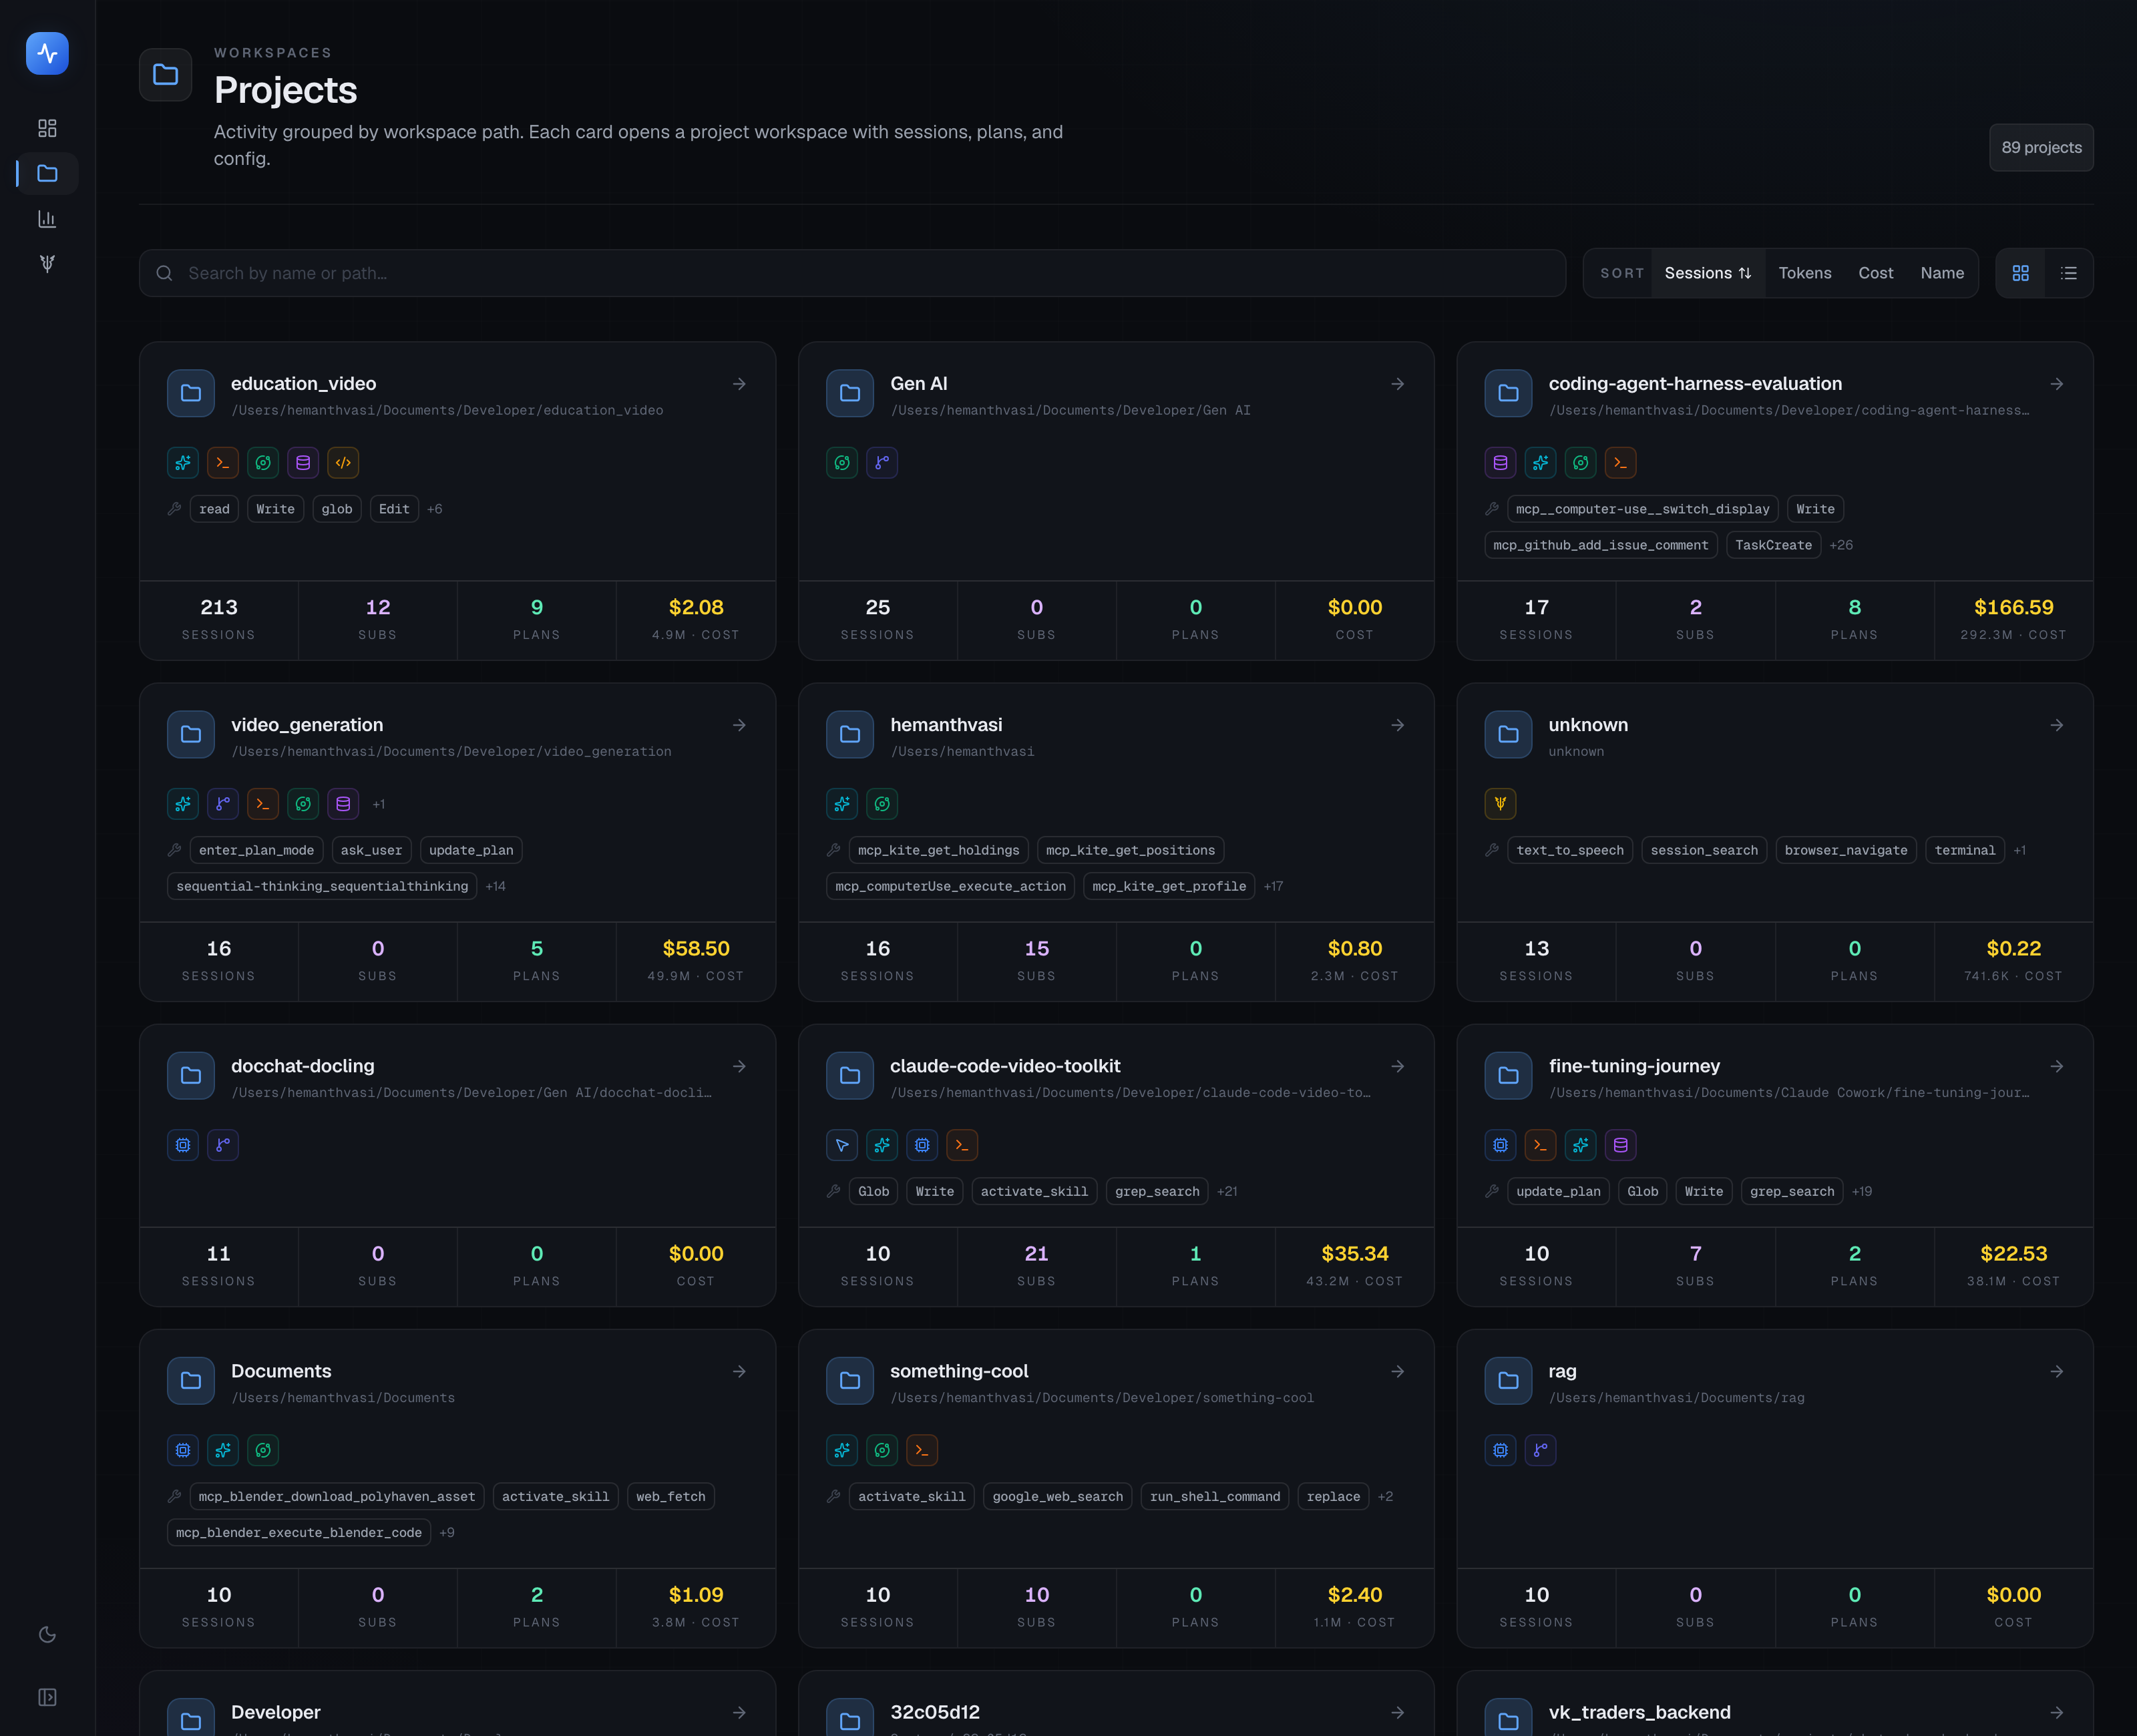
Task: Sort projects by Name
Action: tap(1941, 273)
